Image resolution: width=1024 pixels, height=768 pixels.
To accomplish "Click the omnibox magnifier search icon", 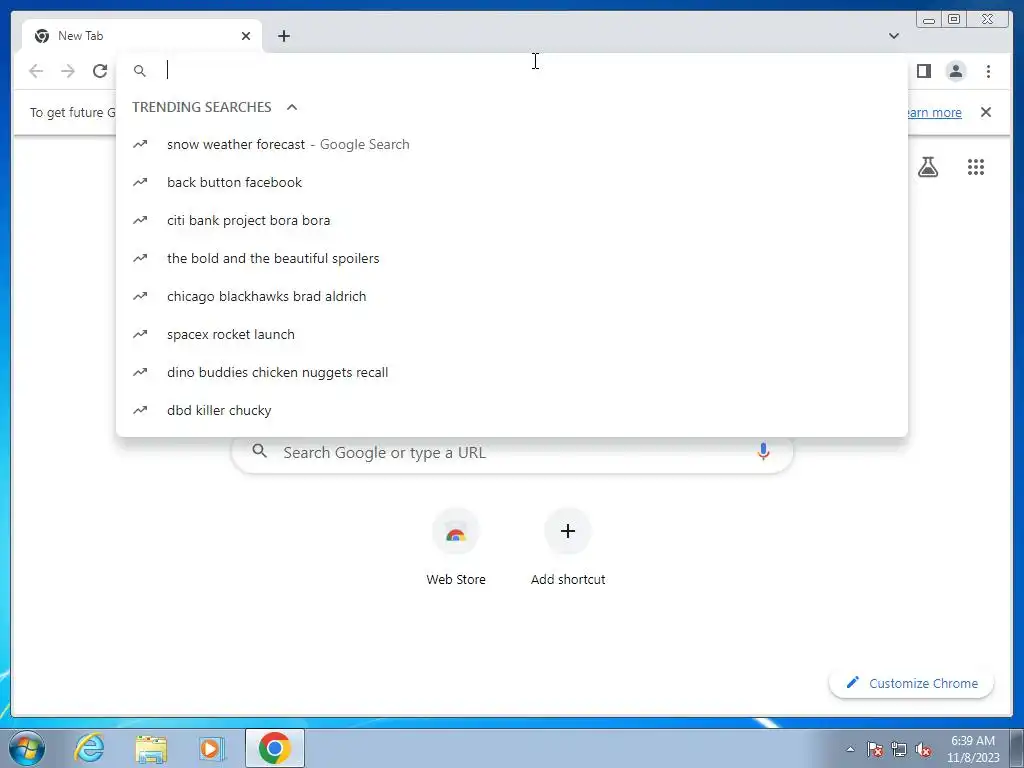I will click(x=140, y=71).
